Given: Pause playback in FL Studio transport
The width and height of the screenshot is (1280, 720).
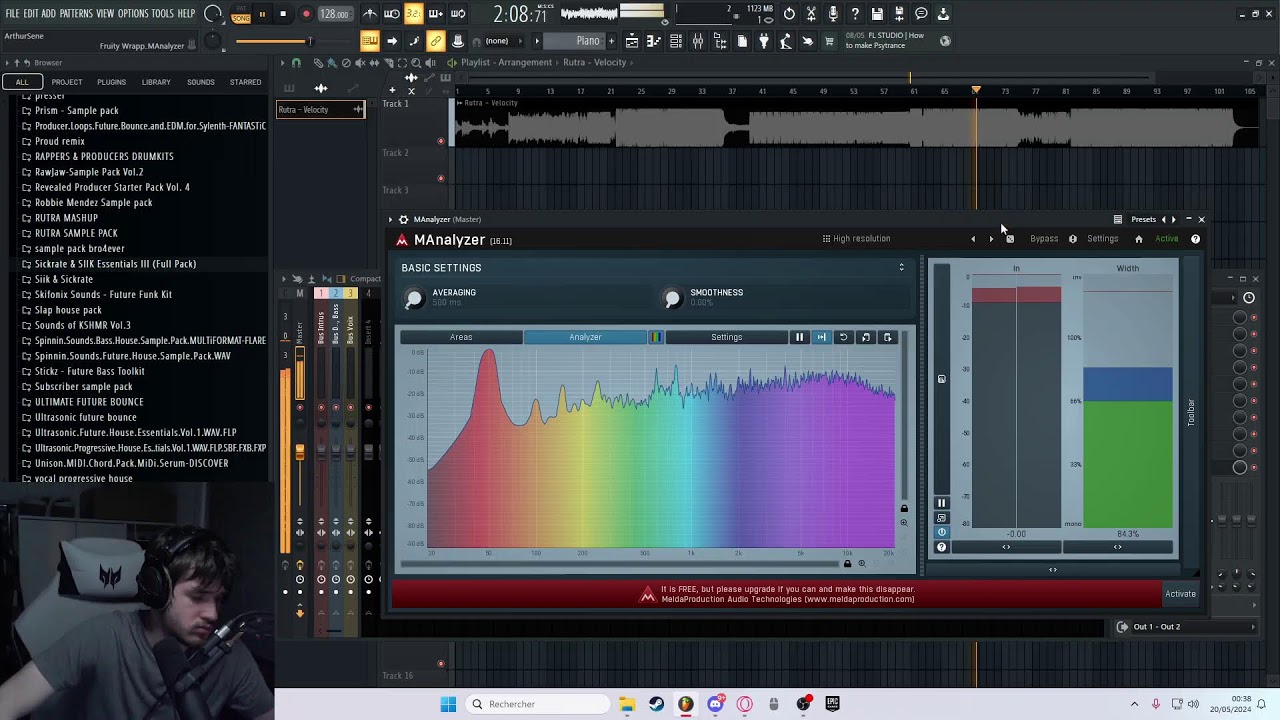Looking at the screenshot, I should pos(262,14).
